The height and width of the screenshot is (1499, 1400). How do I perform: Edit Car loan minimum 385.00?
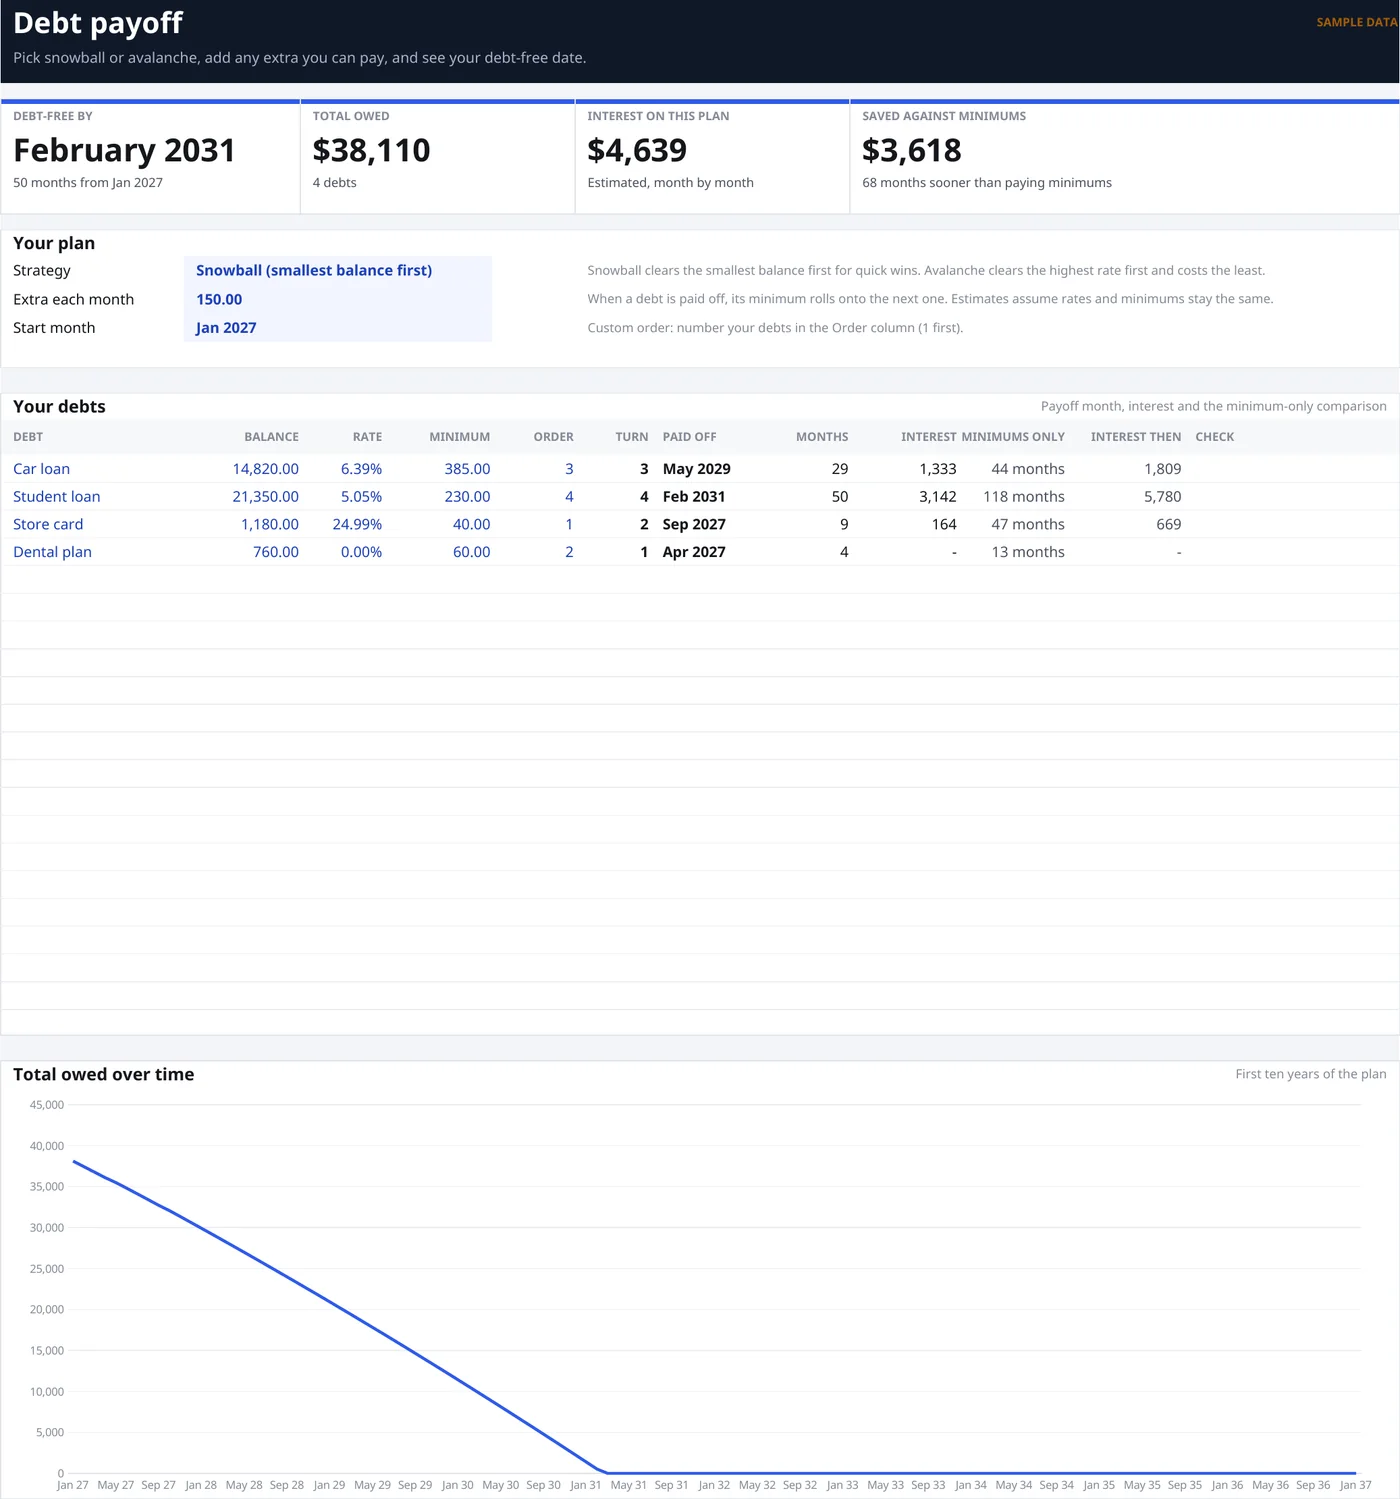(467, 469)
